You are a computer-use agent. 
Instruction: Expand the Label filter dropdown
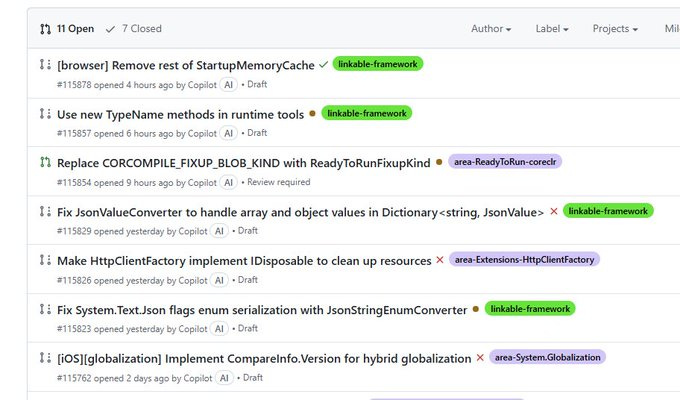click(x=551, y=29)
